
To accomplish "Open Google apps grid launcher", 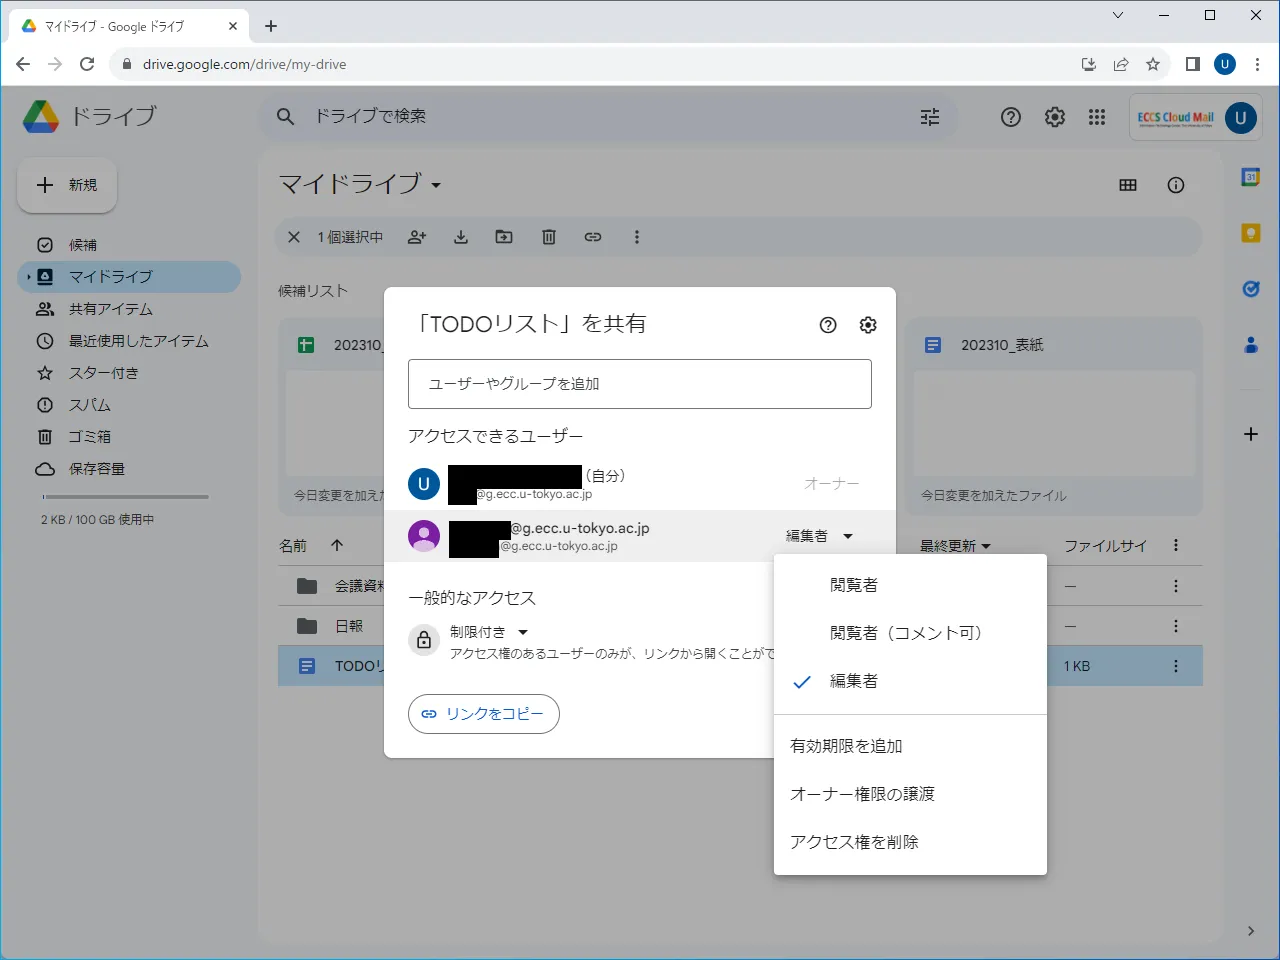I will [x=1097, y=117].
